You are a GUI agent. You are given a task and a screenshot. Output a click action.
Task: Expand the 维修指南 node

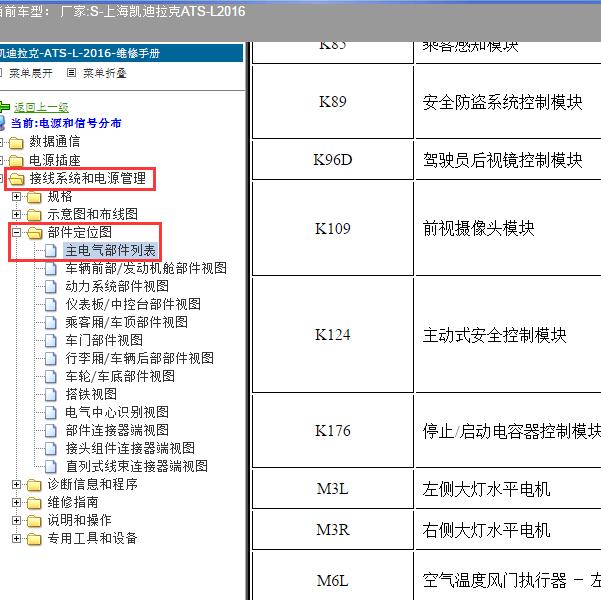click(x=16, y=503)
